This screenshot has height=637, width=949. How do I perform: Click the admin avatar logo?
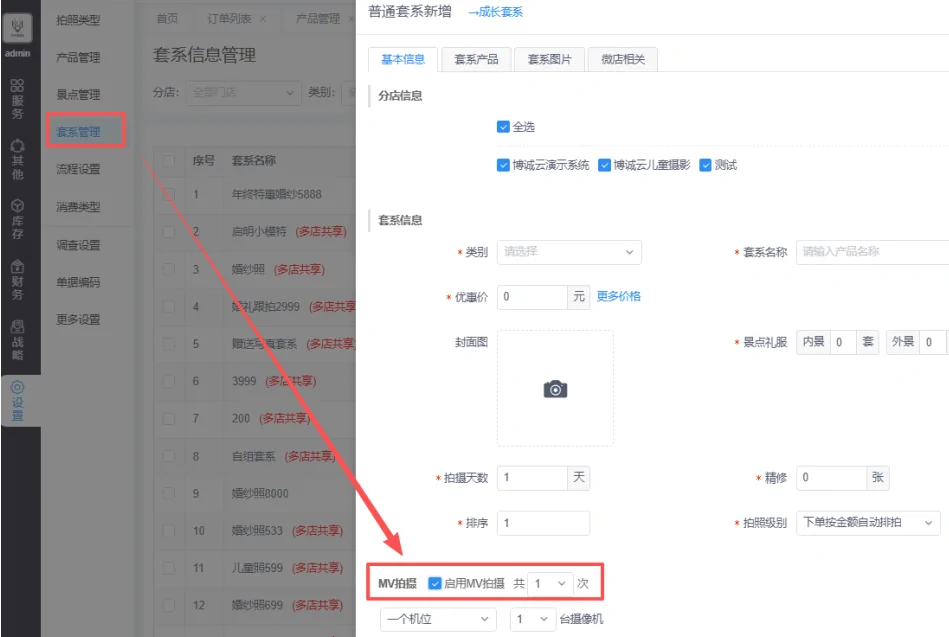18,25
